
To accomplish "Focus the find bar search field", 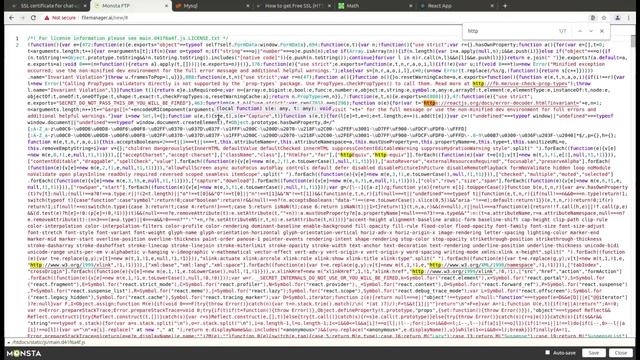I will [510, 31].
